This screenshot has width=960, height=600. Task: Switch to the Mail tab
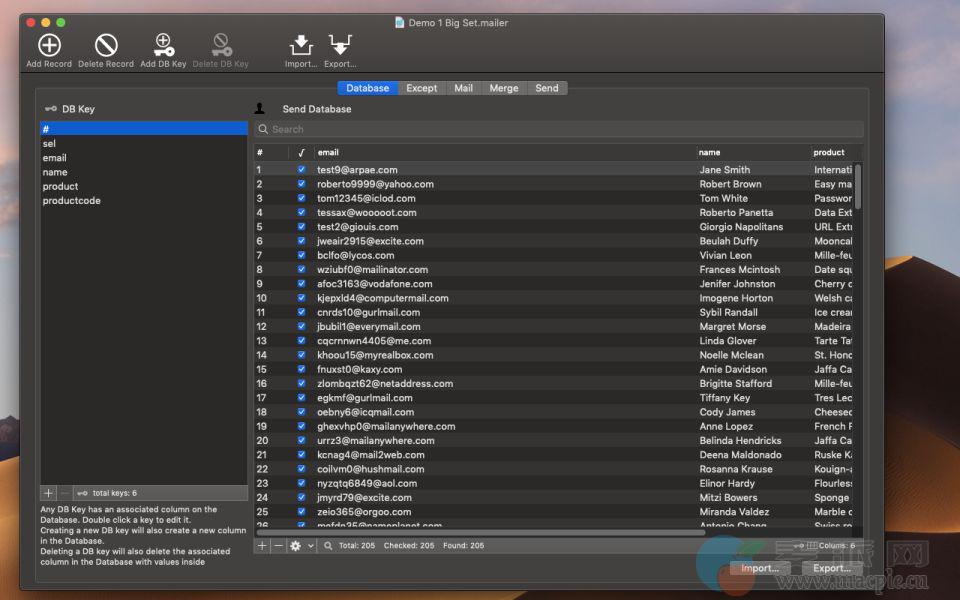click(x=463, y=88)
